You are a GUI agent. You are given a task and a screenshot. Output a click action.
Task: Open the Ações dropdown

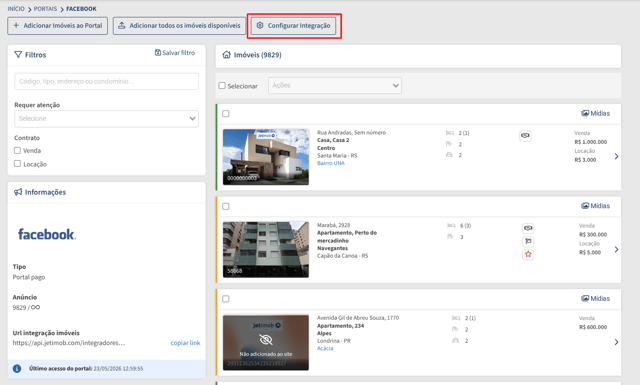tap(335, 85)
